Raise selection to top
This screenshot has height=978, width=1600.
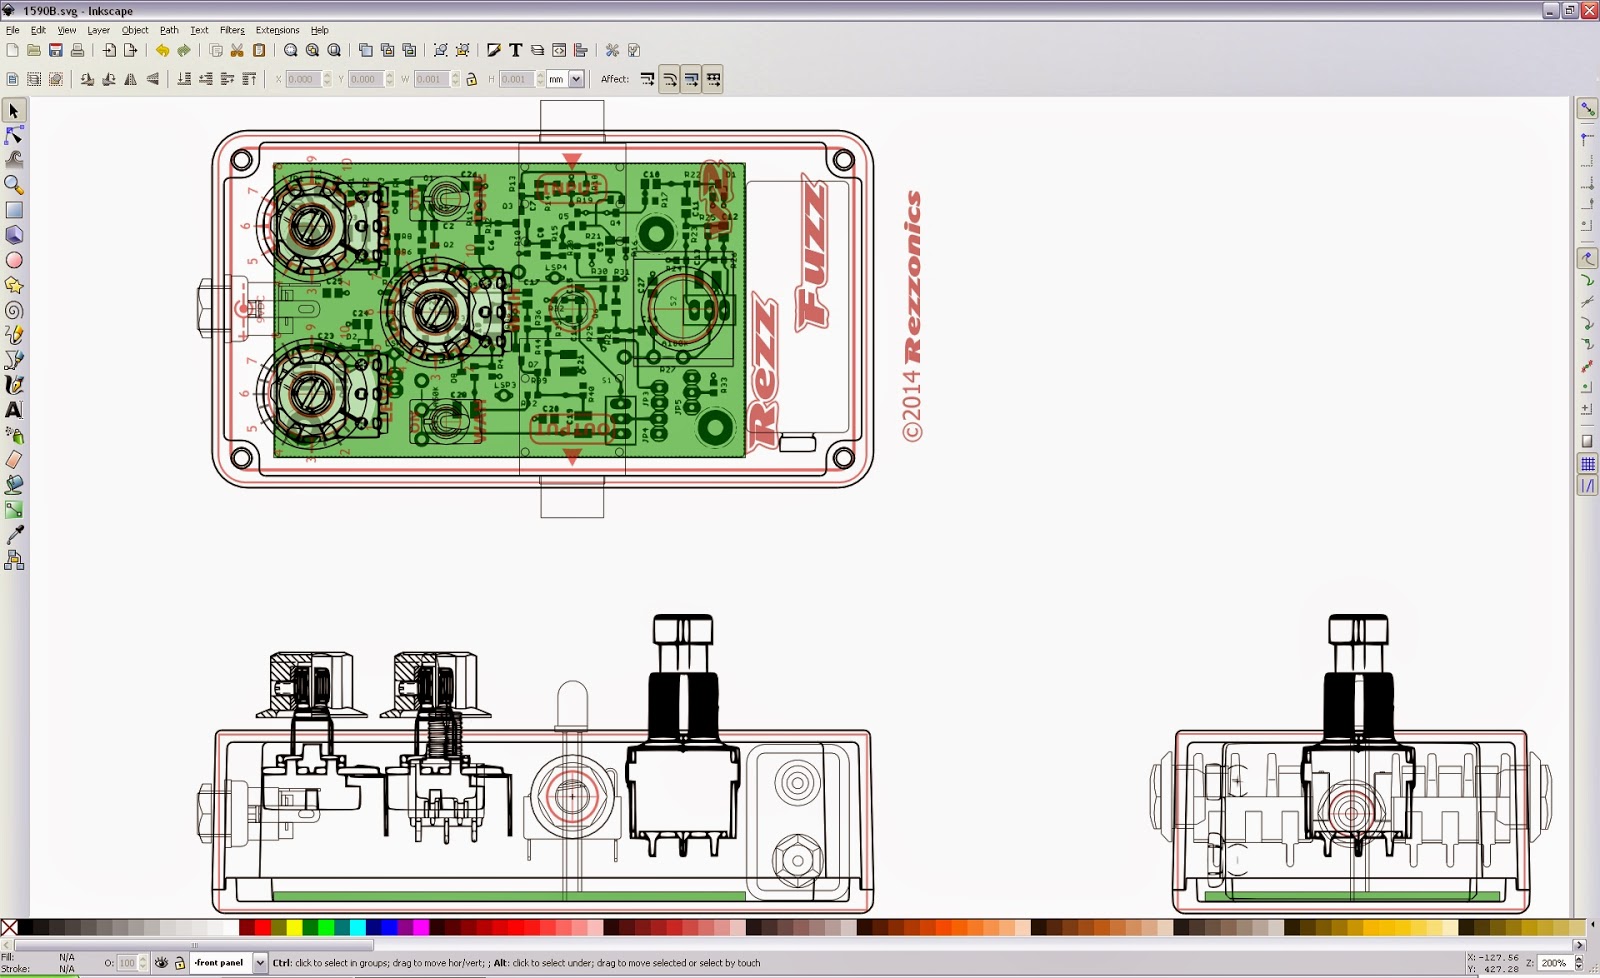[249, 79]
